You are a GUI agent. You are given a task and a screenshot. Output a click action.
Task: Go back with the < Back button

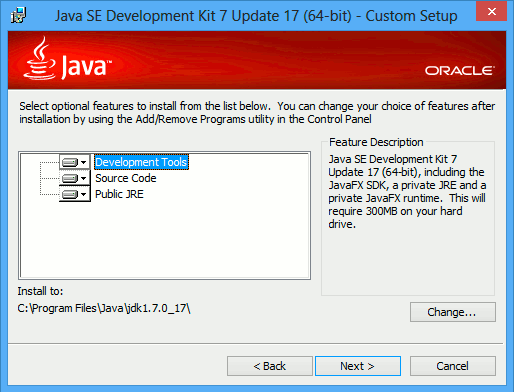270,366
